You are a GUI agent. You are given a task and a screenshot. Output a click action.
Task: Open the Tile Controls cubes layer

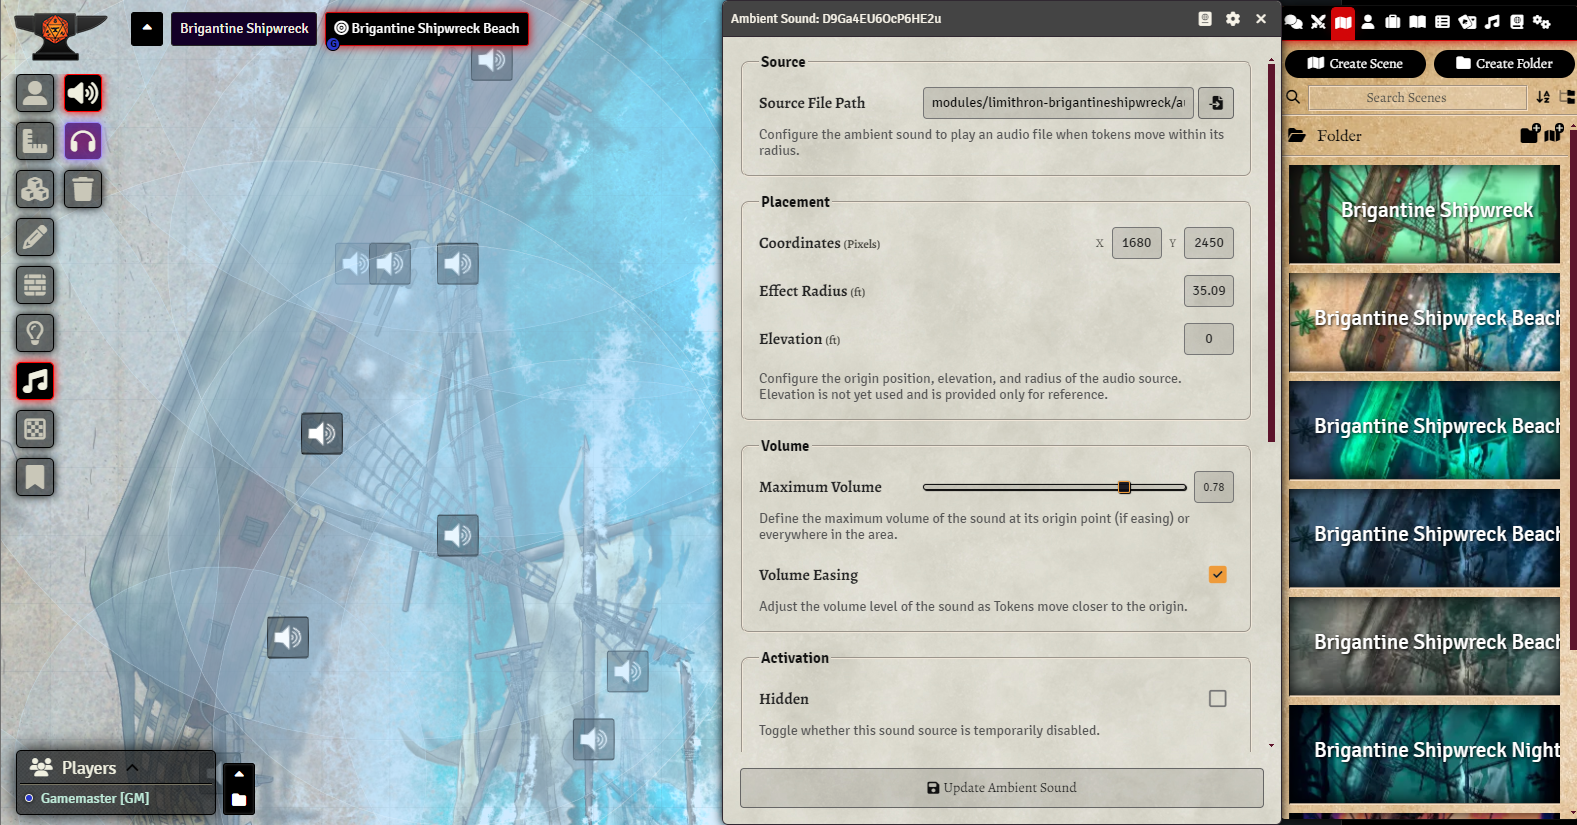click(x=35, y=189)
